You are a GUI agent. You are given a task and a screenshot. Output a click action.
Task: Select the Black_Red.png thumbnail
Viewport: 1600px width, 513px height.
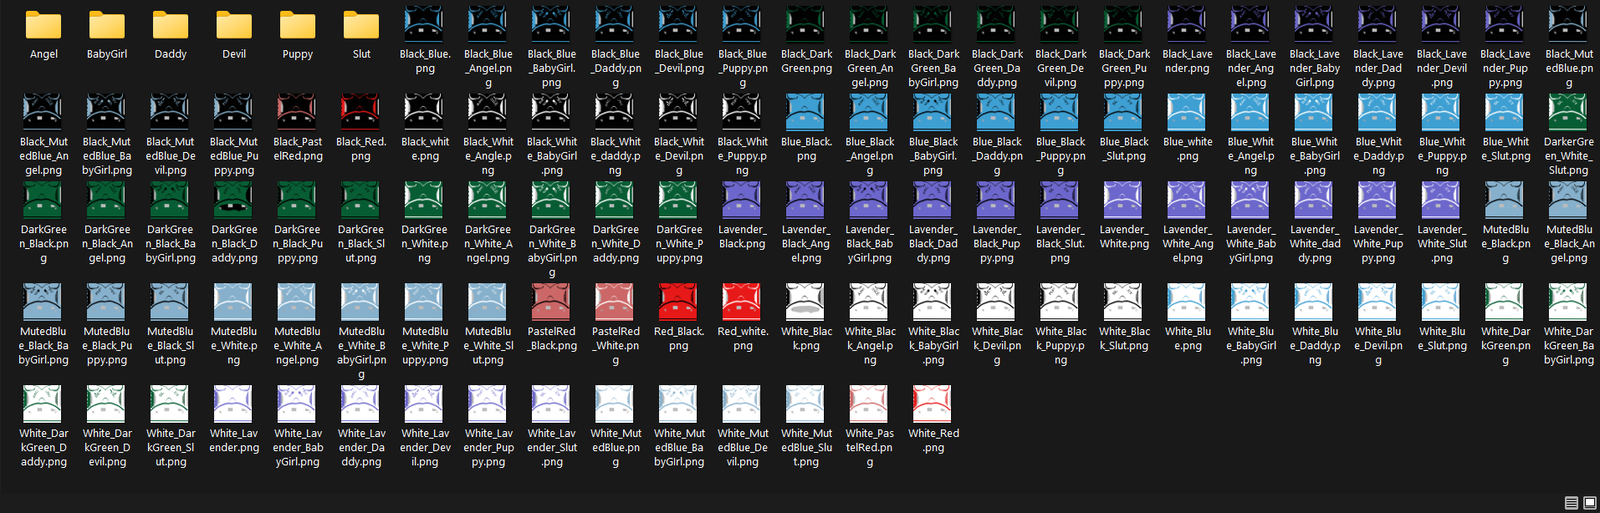361,113
